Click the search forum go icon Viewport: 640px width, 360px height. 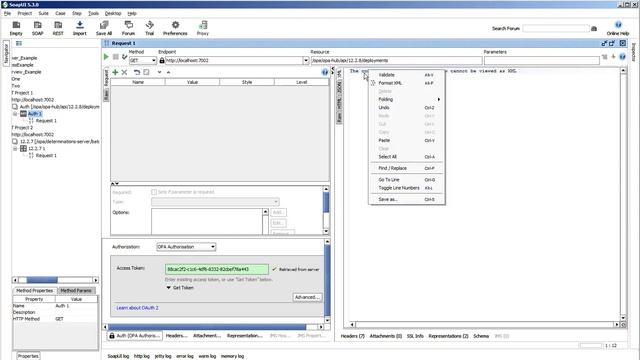pyautogui.click(x=594, y=29)
